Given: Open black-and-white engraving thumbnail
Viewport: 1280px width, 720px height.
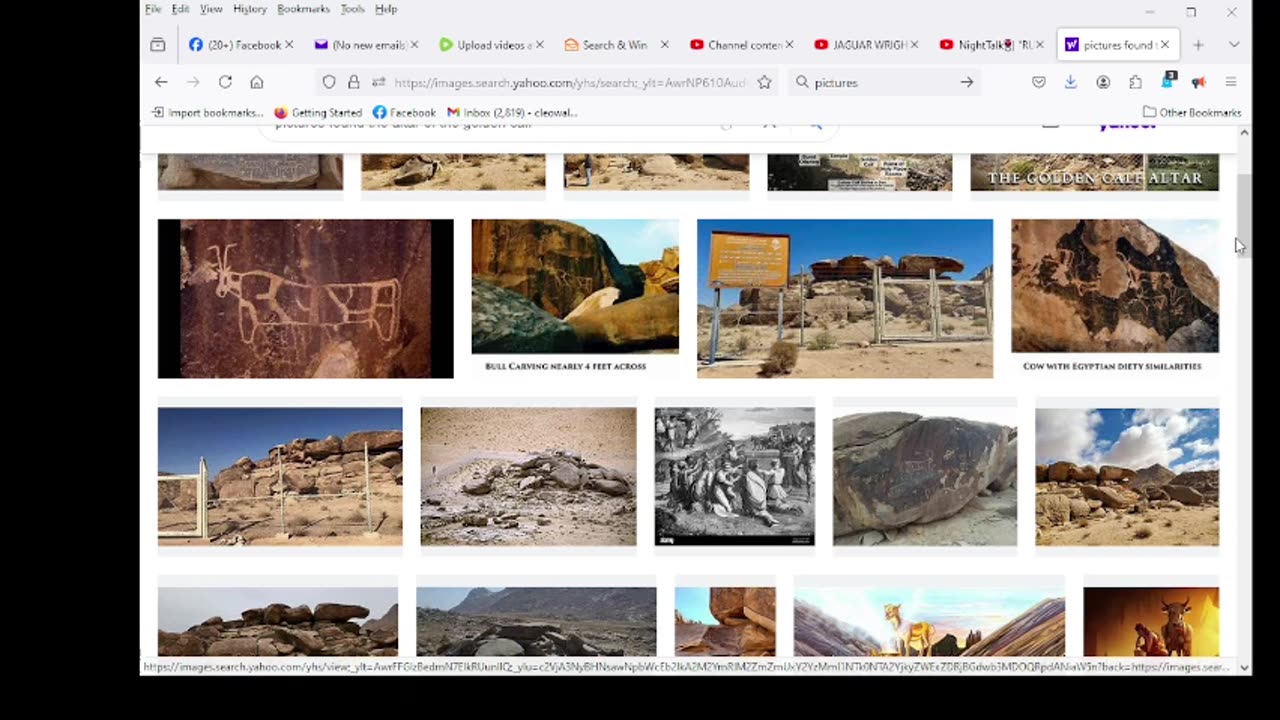Looking at the screenshot, I should coord(734,476).
